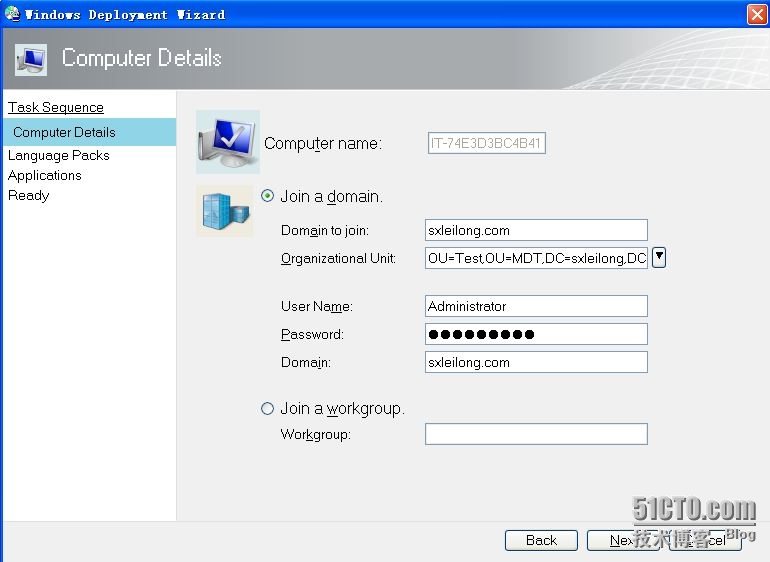Open the Organizational Unit dropdown arrow
The height and width of the screenshot is (562, 770).
click(659, 257)
